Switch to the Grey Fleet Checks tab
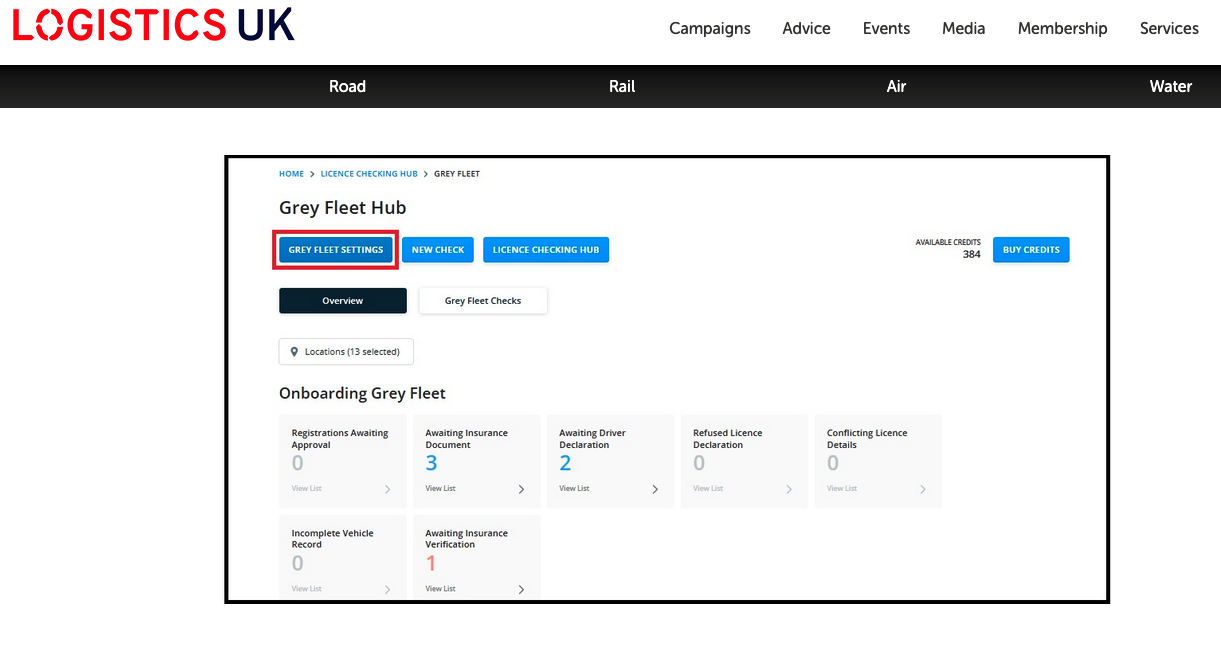The width and height of the screenshot is (1221, 647). [483, 301]
